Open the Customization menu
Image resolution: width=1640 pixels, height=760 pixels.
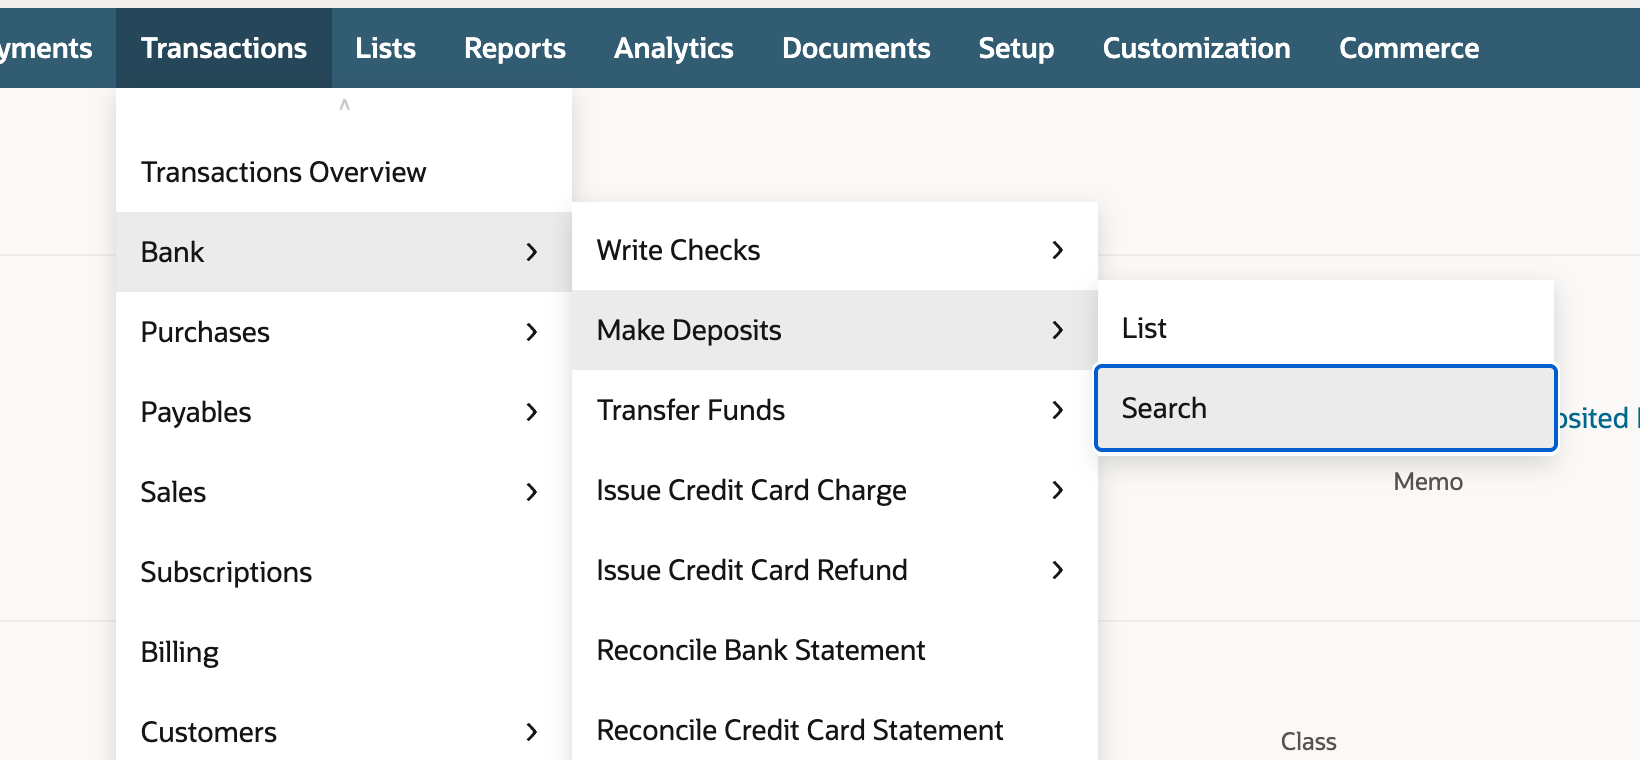coord(1197,48)
